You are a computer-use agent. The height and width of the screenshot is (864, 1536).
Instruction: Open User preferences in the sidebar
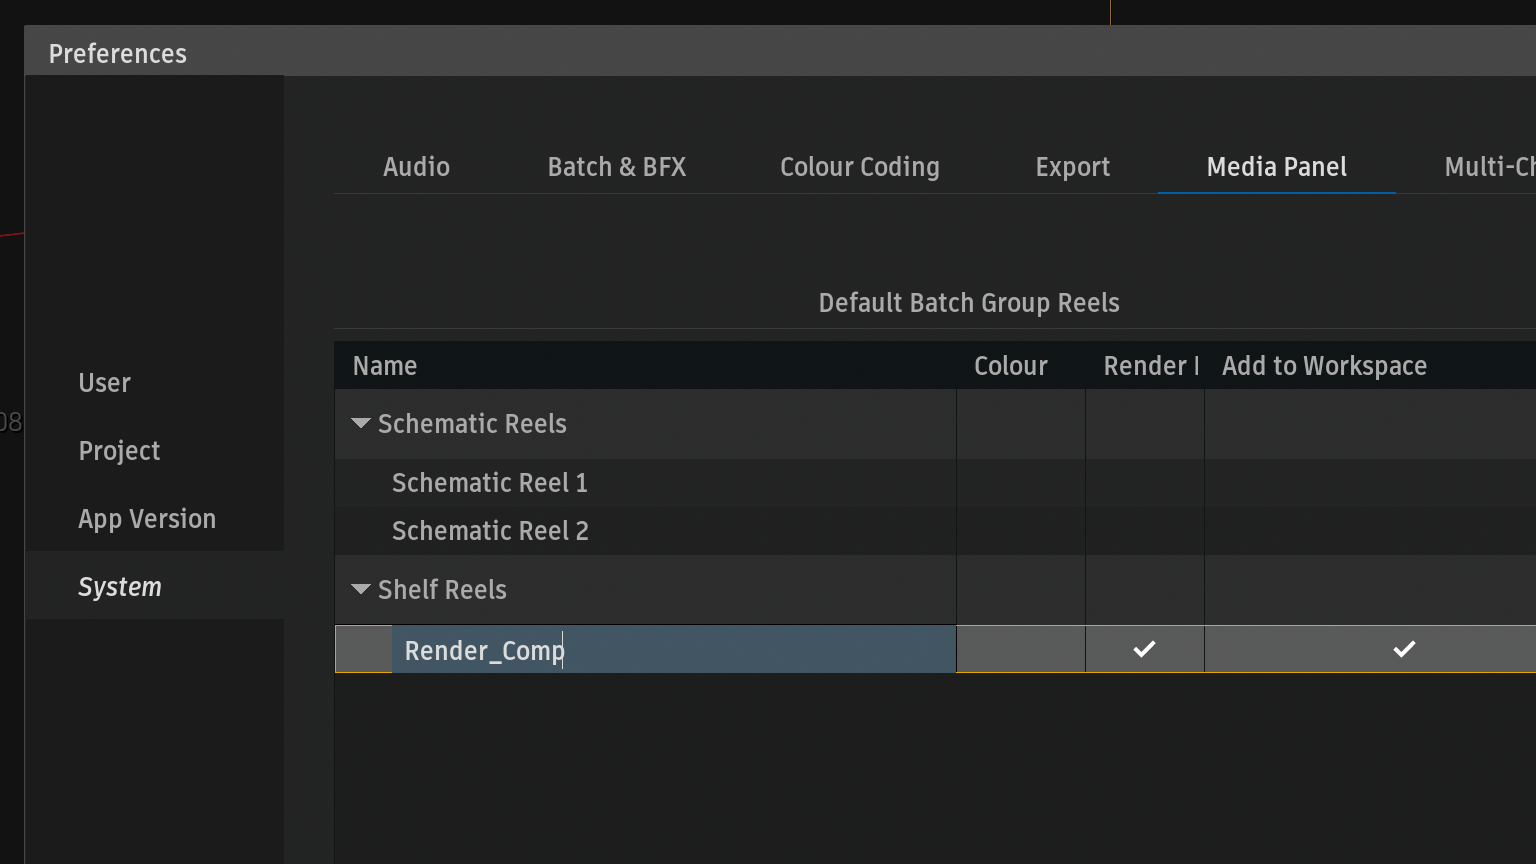(105, 383)
